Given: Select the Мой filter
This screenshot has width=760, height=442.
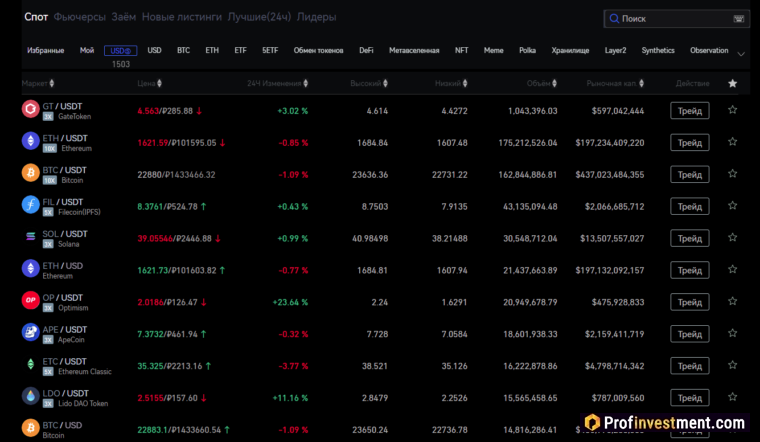Looking at the screenshot, I should pos(87,50).
